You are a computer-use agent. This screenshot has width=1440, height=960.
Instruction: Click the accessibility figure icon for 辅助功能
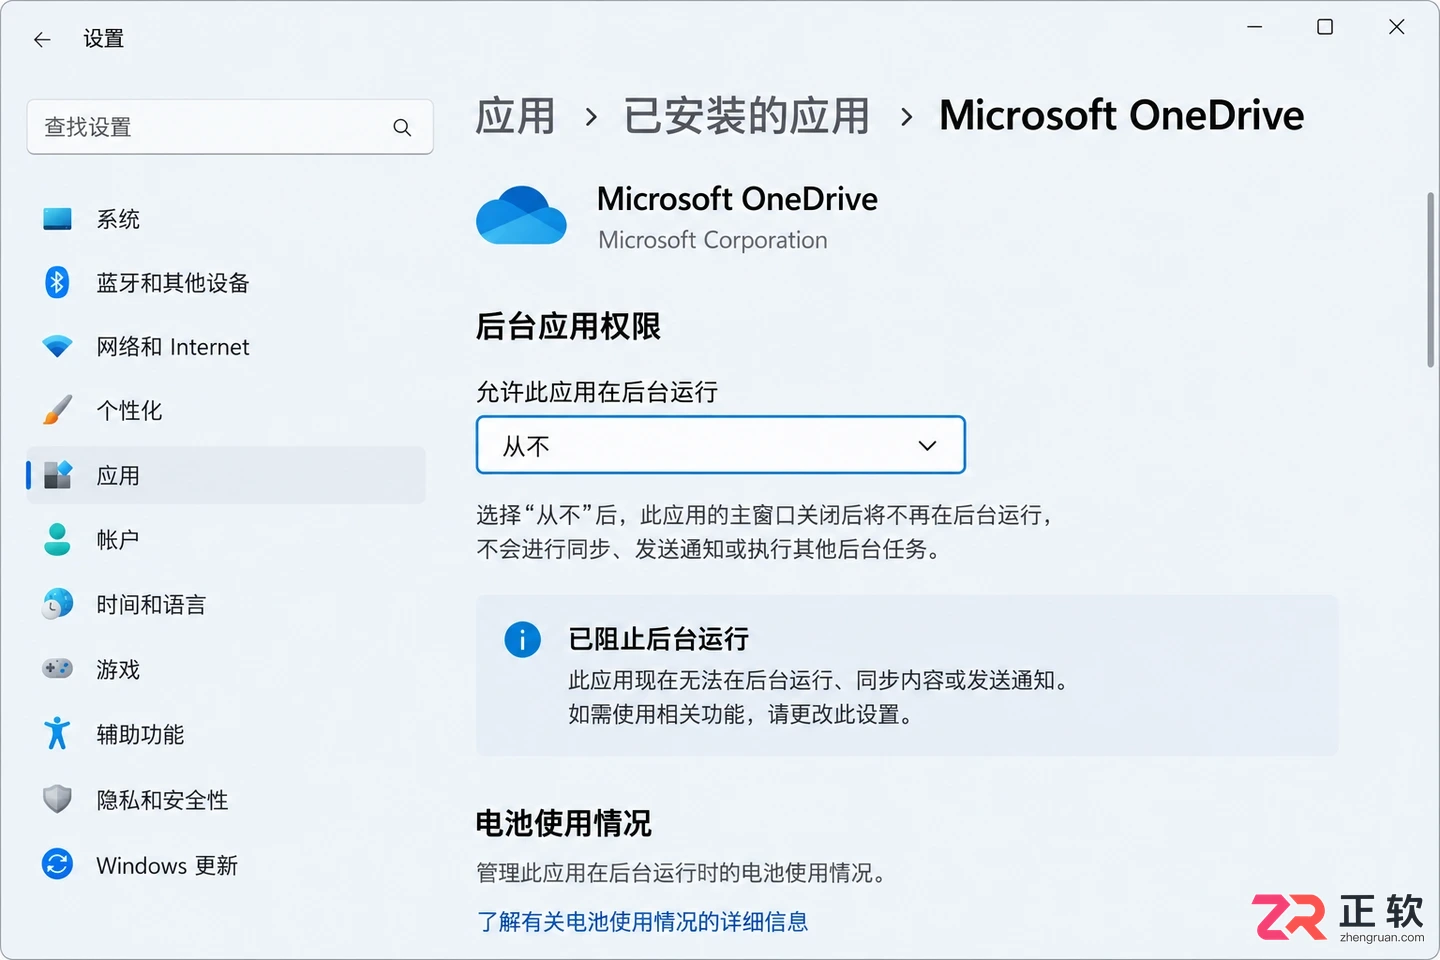point(58,733)
